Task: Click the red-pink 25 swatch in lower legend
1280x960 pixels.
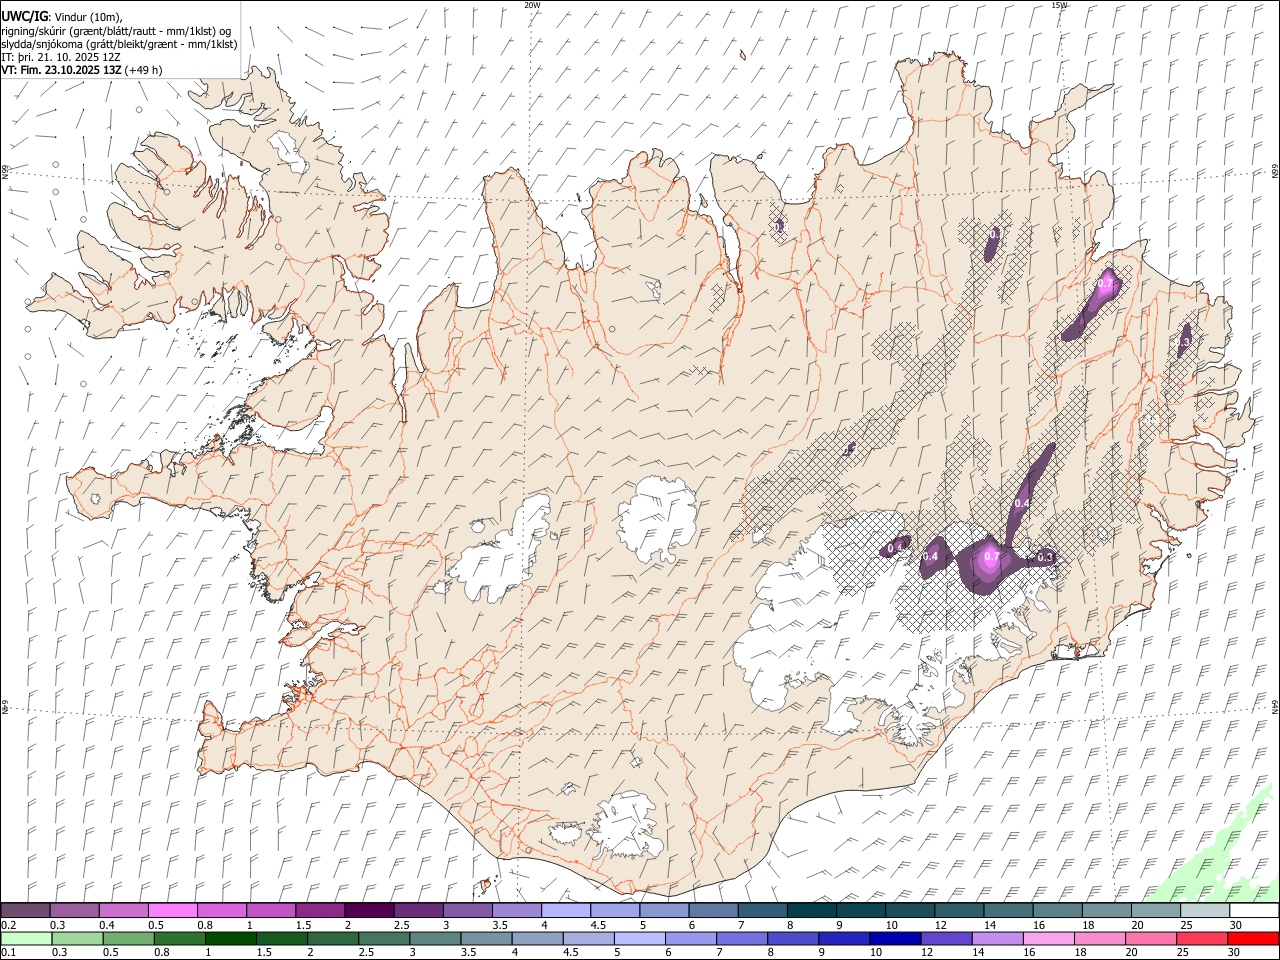Action: click(1202, 939)
